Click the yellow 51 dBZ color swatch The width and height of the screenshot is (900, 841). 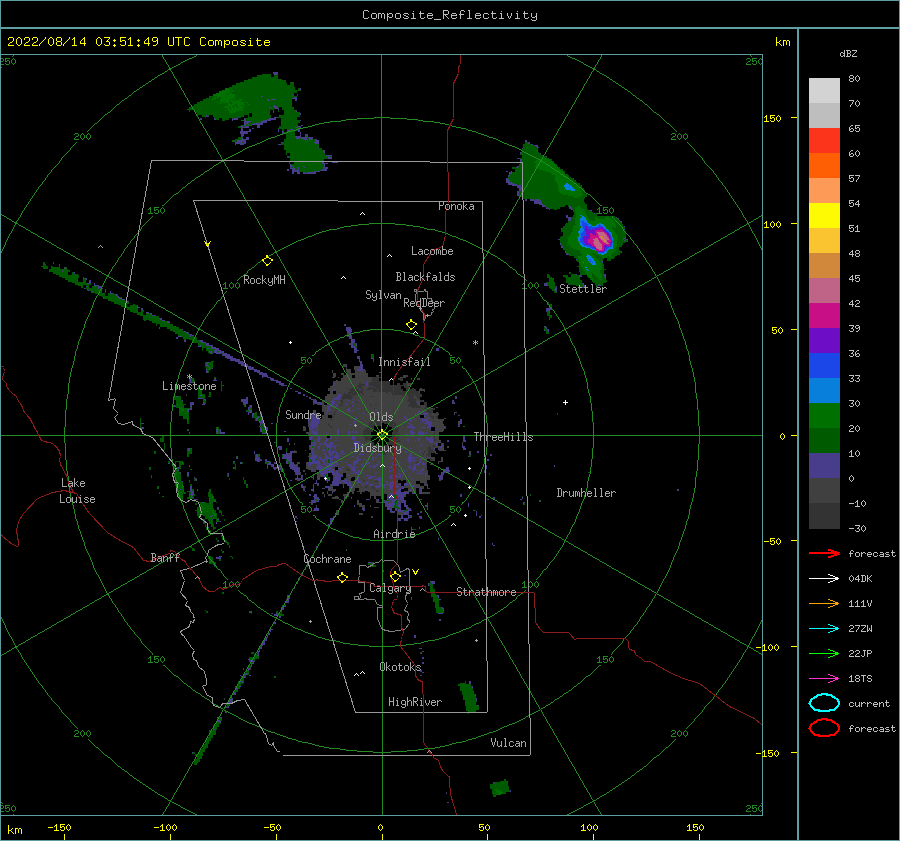(x=824, y=216)
